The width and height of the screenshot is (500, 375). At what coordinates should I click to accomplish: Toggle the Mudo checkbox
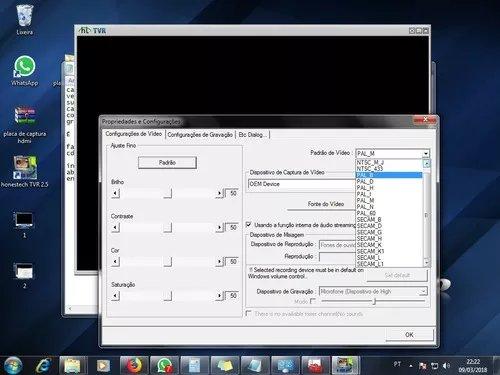(x=313, y=301)
